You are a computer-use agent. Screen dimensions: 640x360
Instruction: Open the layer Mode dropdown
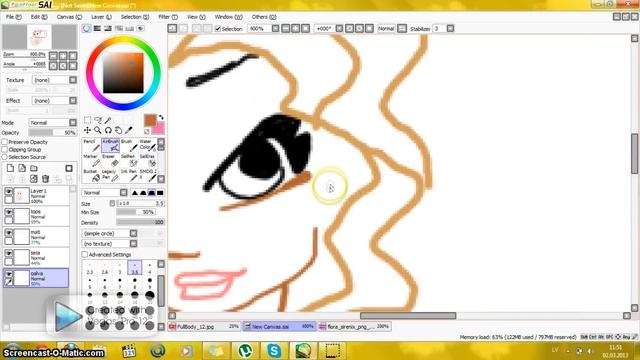pos(53,122)
